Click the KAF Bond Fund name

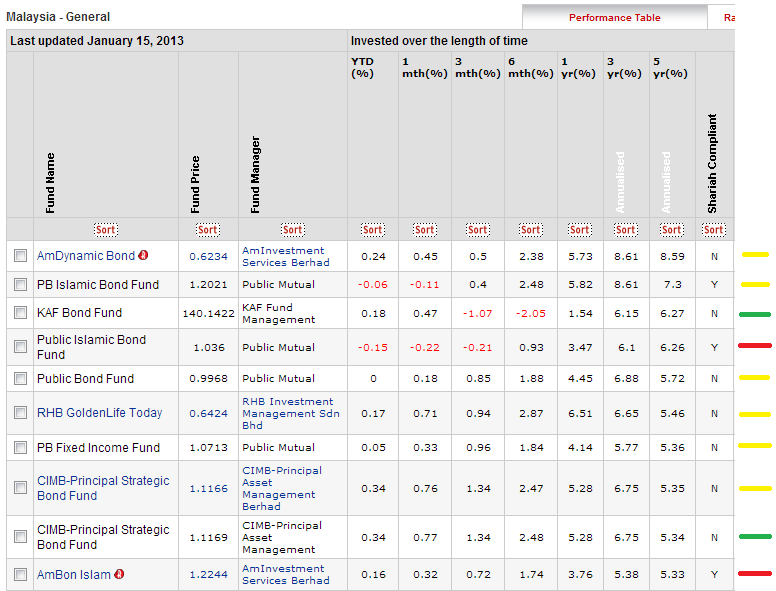[x=79, y=313]
